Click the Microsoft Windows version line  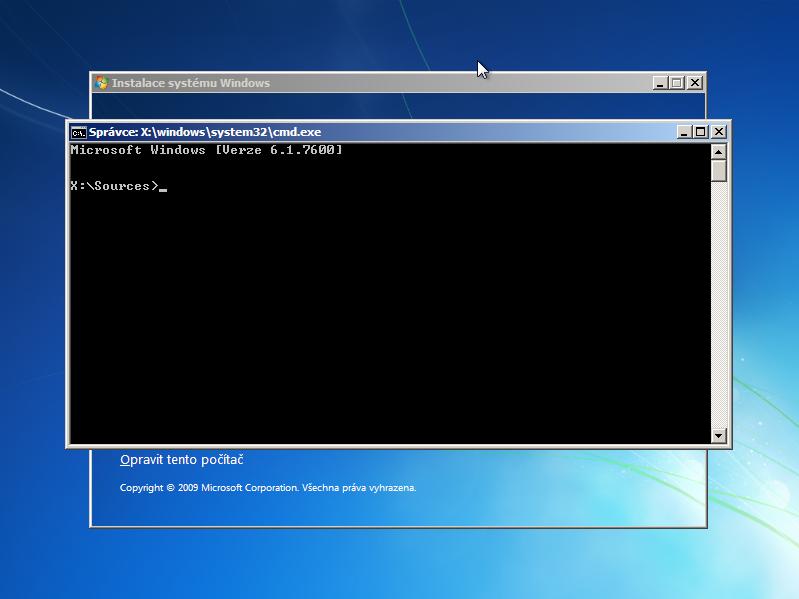coord(206,150)
